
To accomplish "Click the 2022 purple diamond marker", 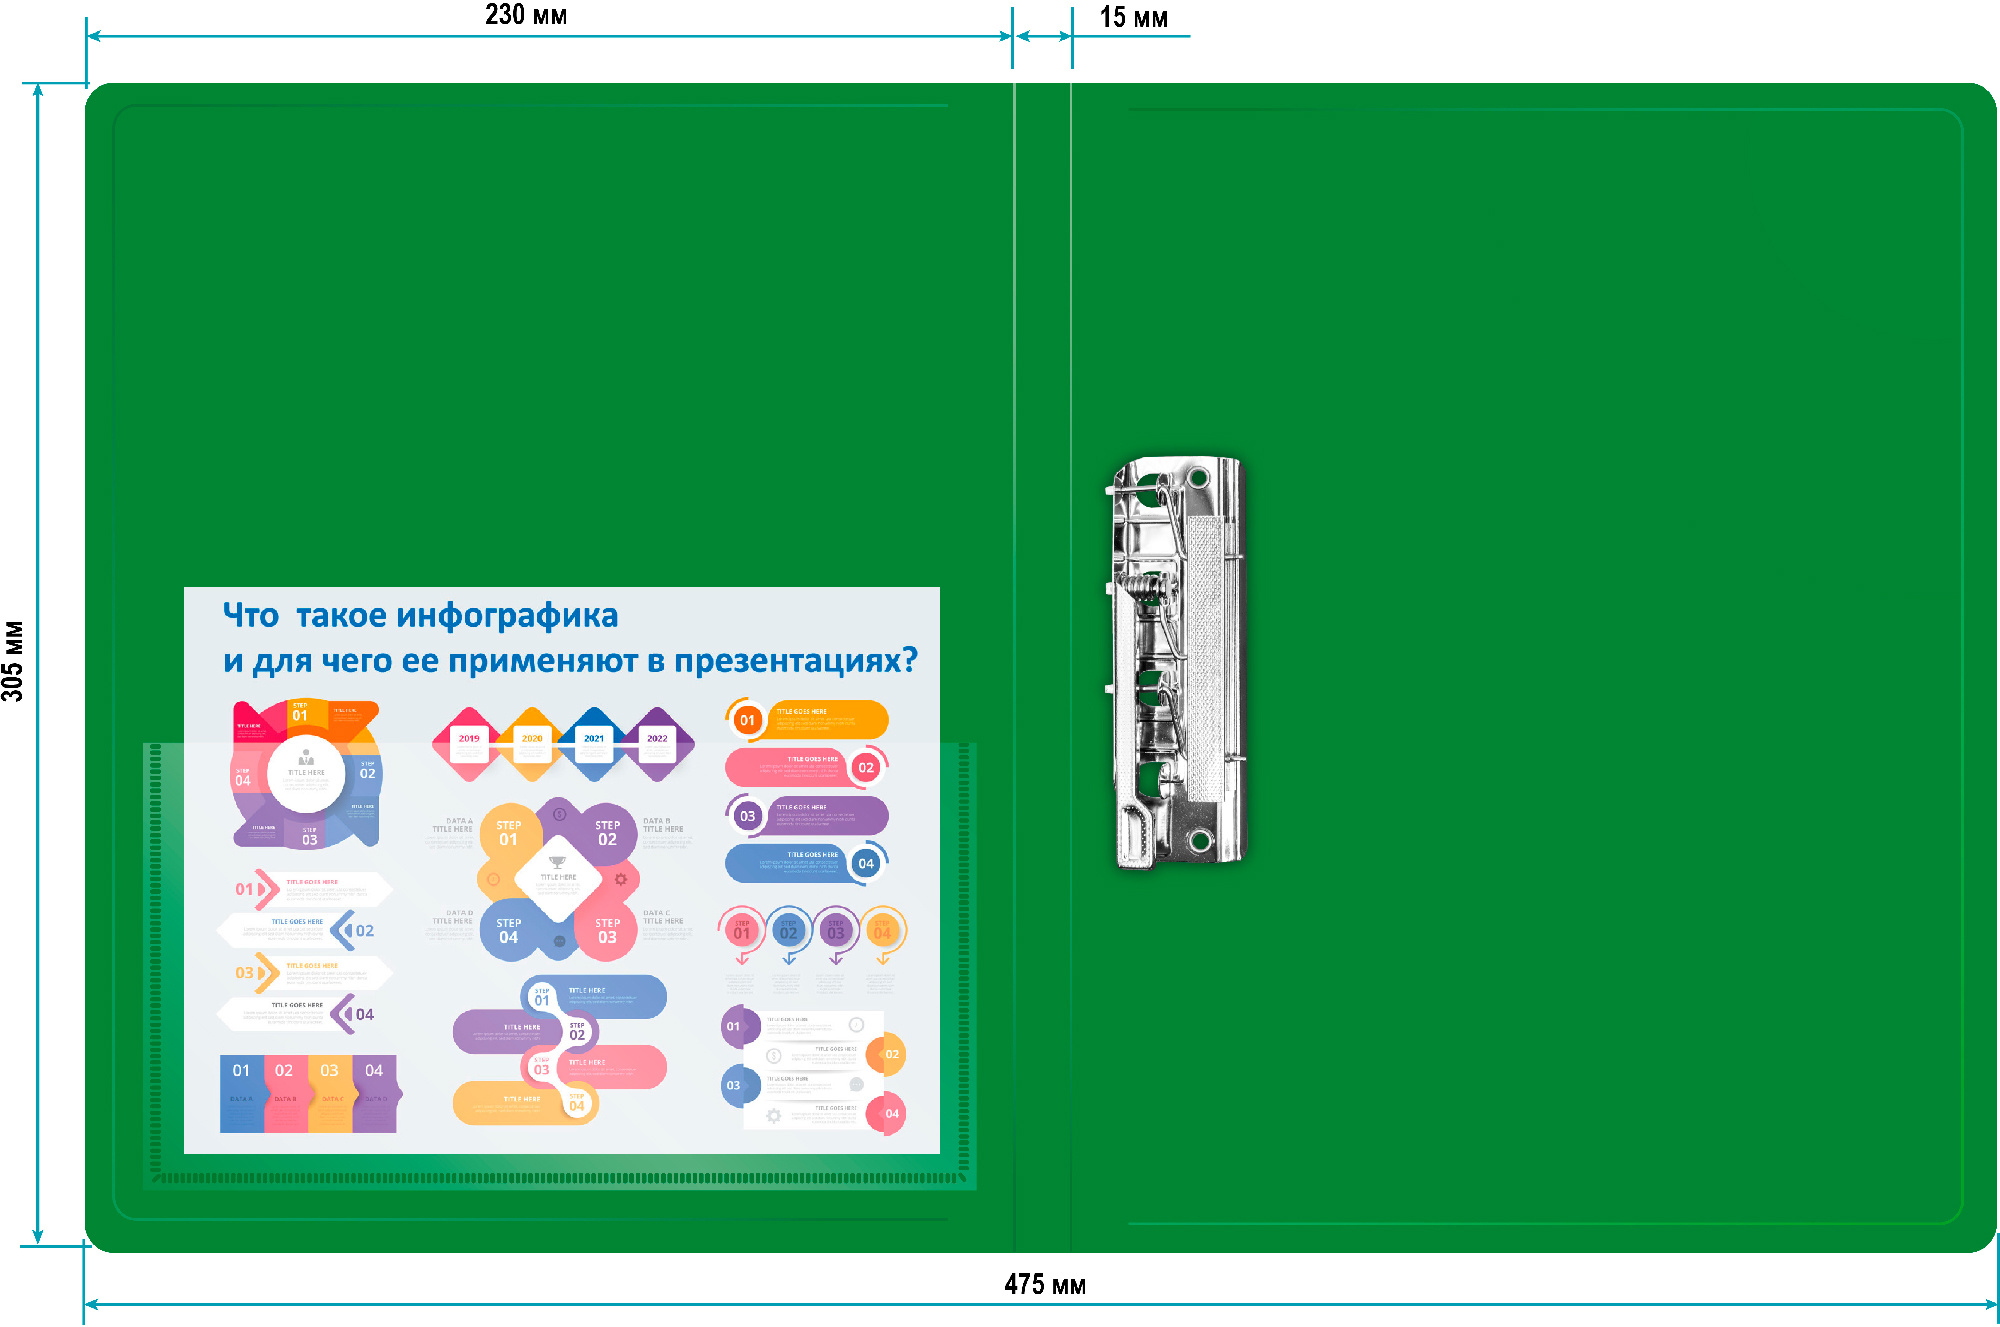I will coord(657,743).
